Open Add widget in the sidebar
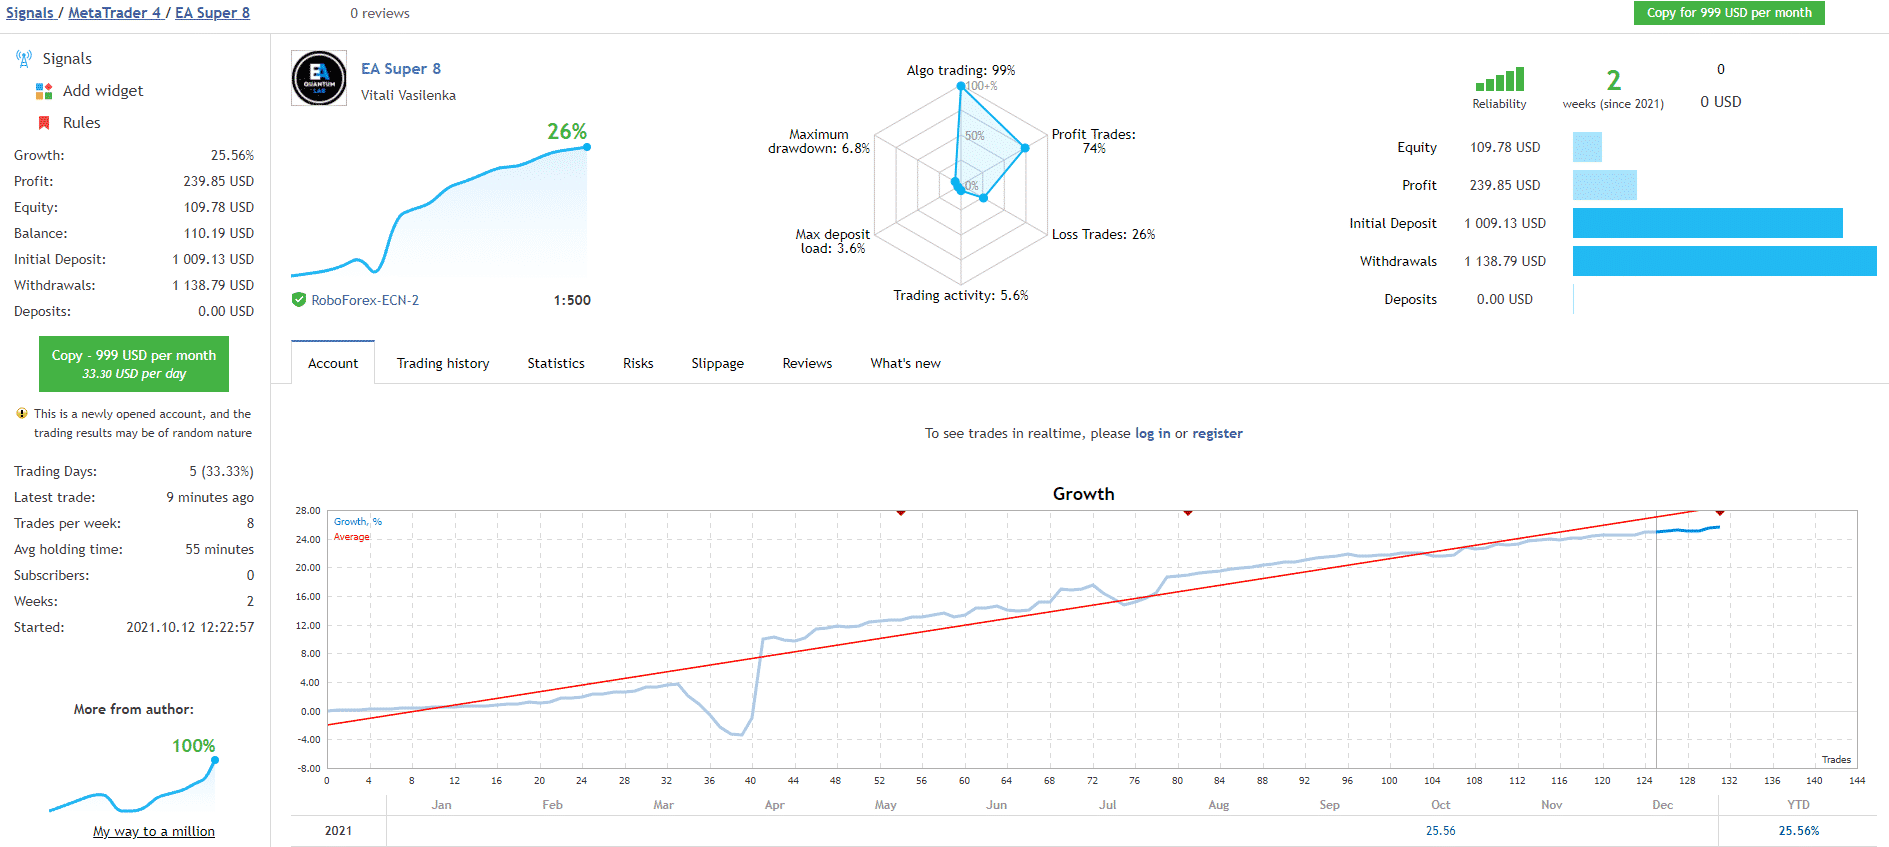Image resolution: width=1889 pixels, height=847 pixels. click(x=103, y=91)
